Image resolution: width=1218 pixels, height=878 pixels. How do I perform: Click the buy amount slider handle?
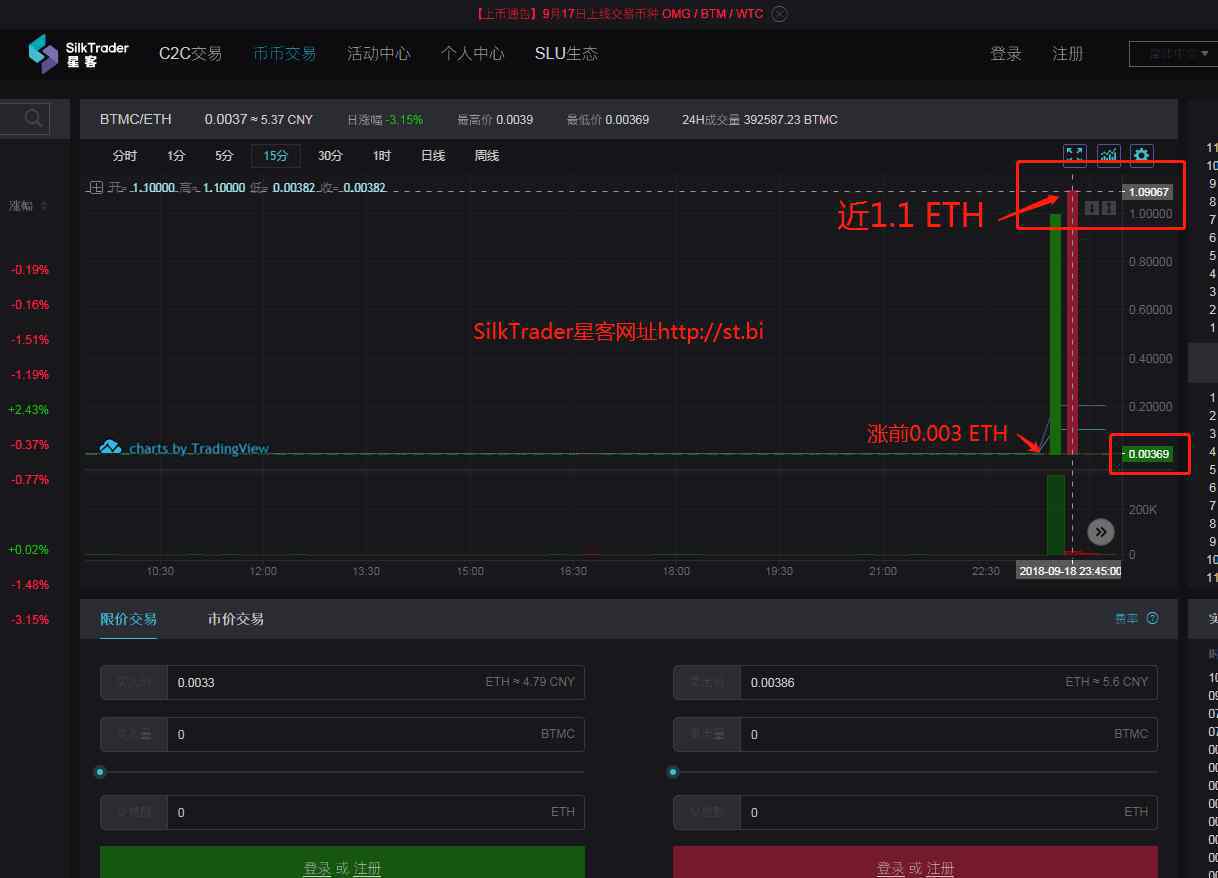tap(100, 772)
